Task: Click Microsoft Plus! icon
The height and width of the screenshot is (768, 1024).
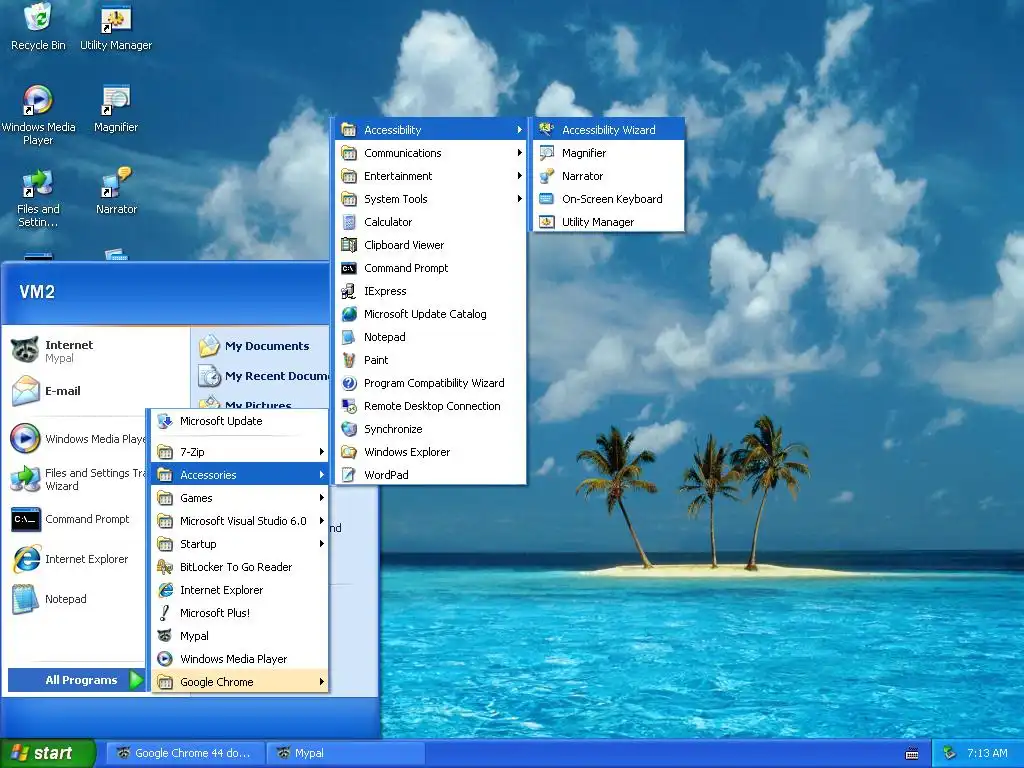Action: click(x=165, y=613)
